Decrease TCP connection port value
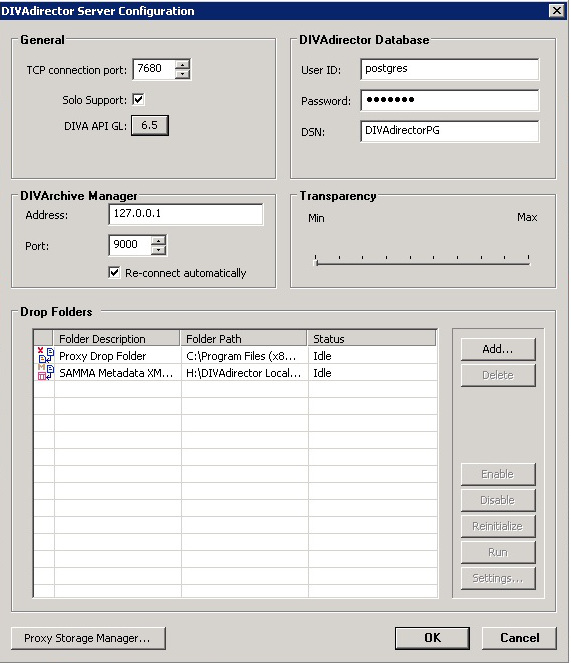The width and height of the screenshot is (571, 664). coord(183,74)
